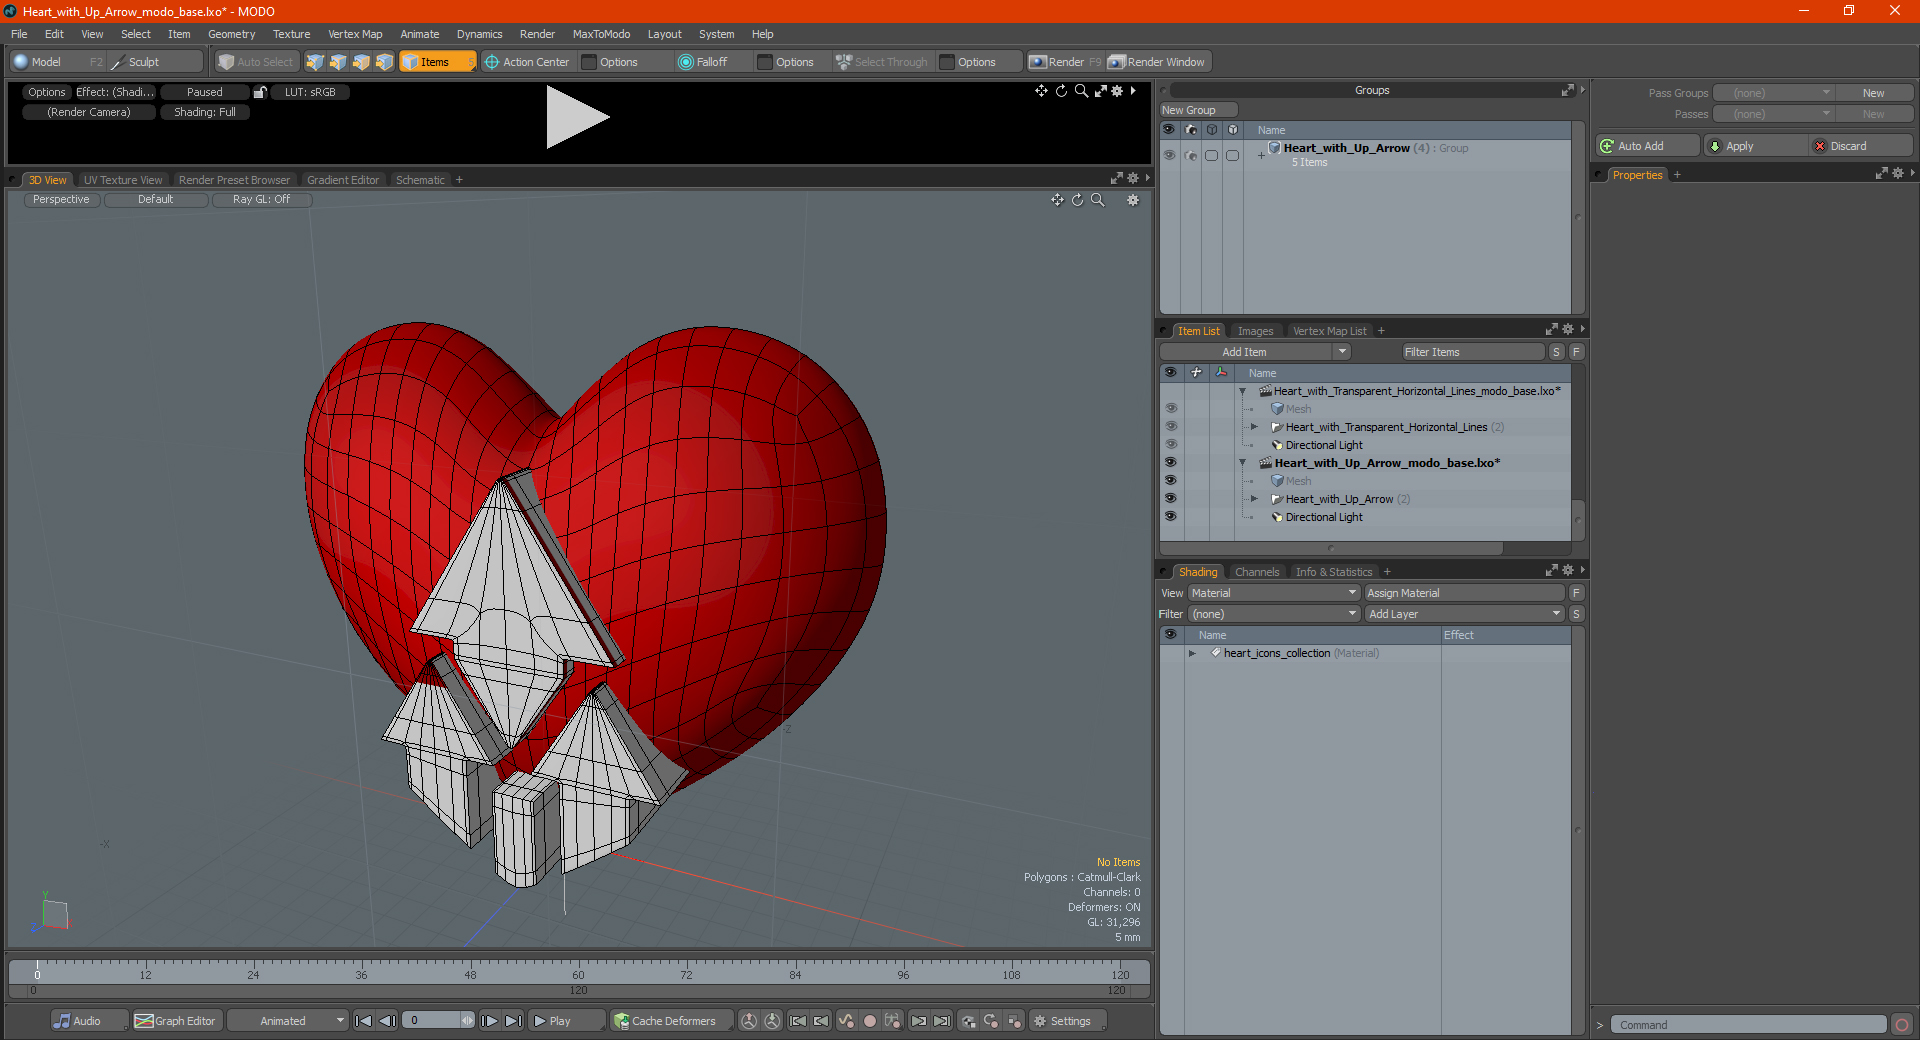The image size is (1920, 1040).
Task: Open Graph Editor
Action: point(175,1021)
